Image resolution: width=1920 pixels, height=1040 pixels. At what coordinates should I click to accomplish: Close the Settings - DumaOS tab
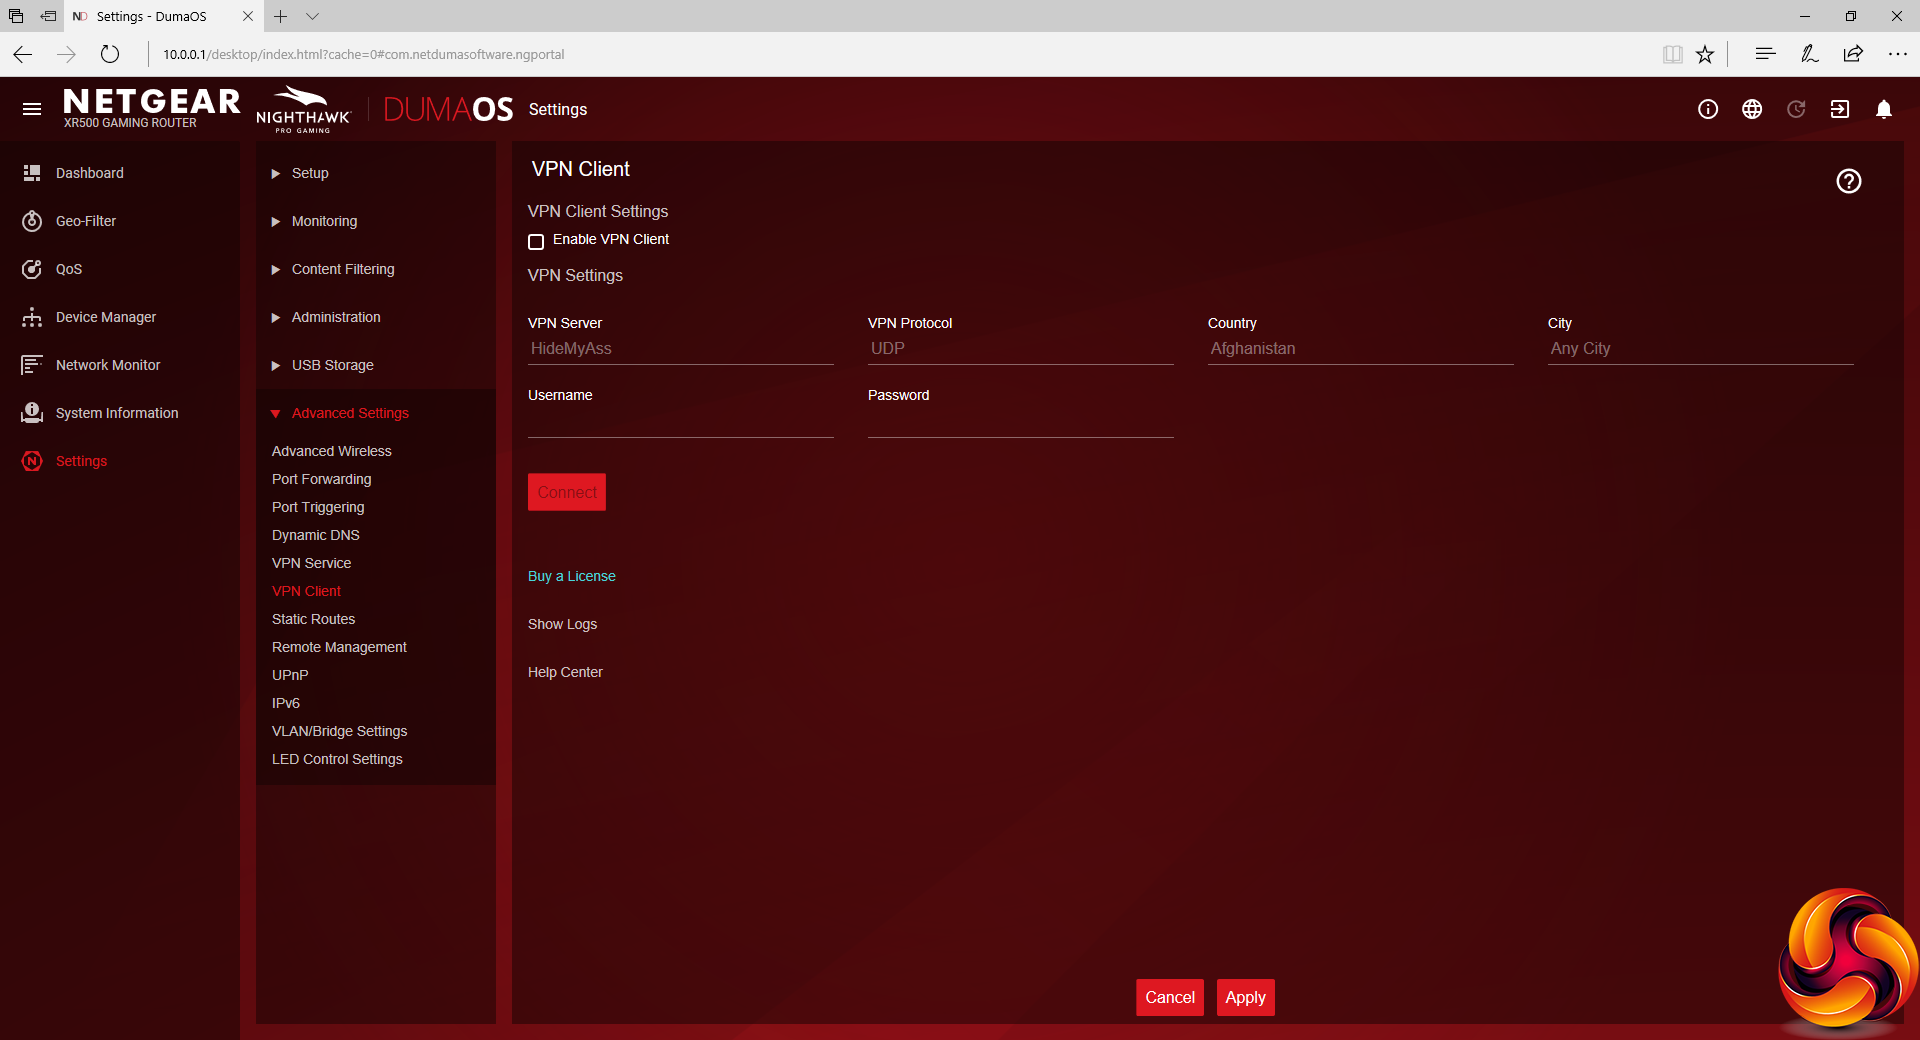pos(248,16)
